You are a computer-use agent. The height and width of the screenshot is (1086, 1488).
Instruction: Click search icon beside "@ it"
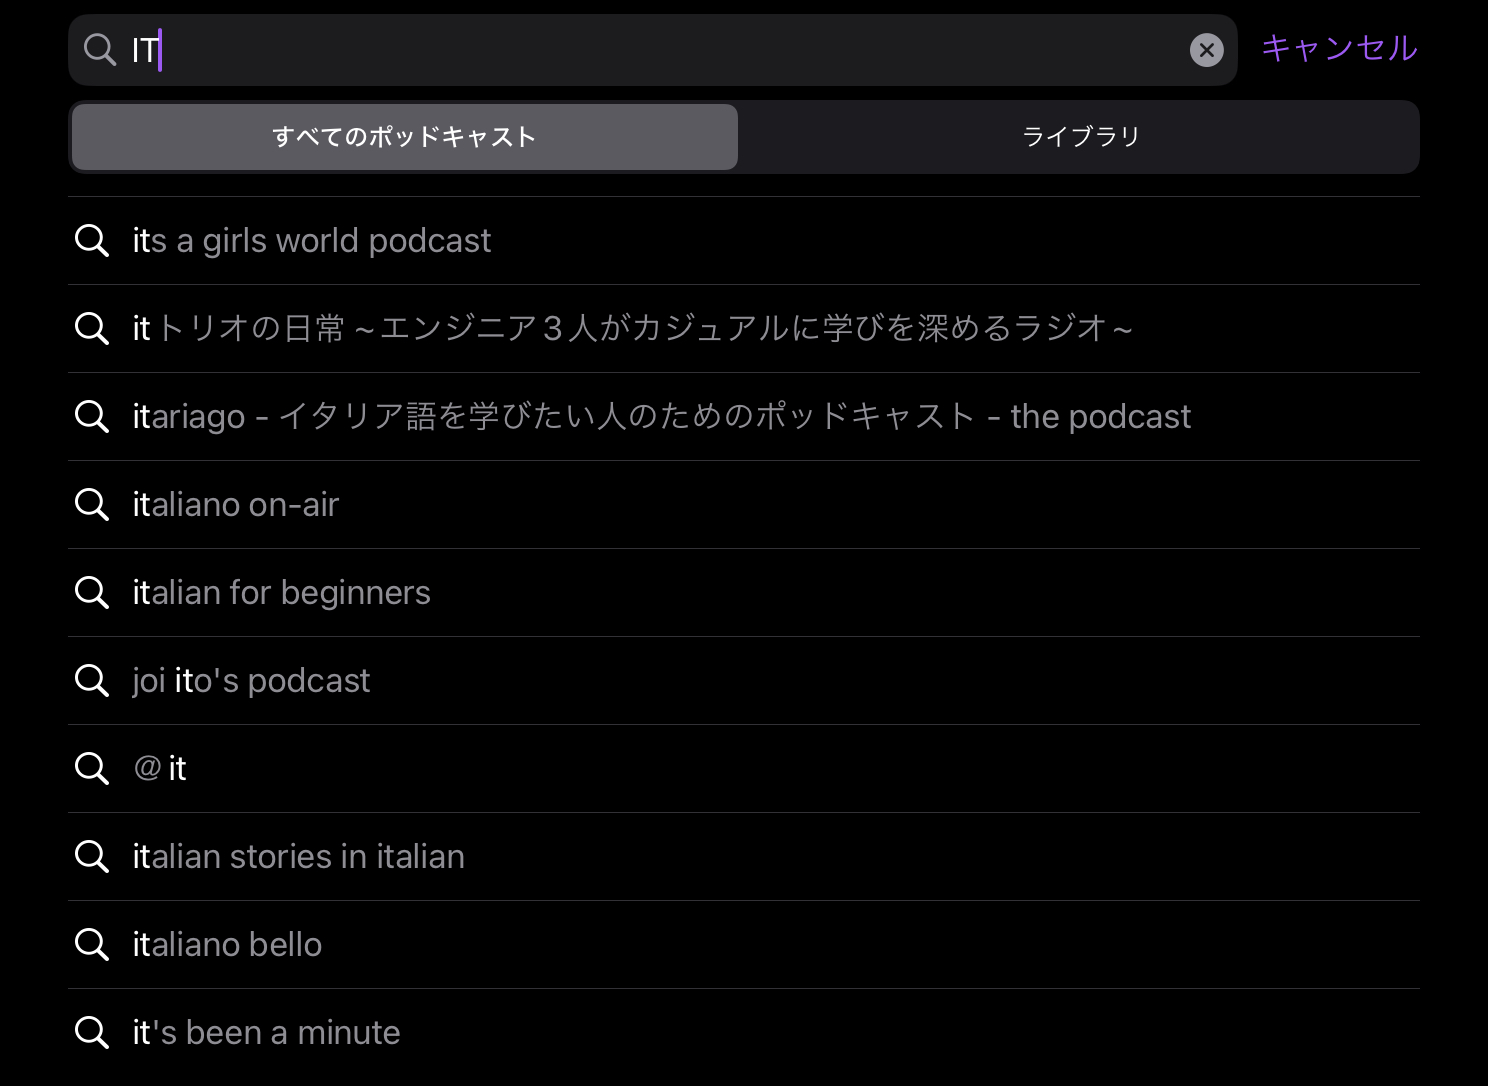(x=92, y=769)
